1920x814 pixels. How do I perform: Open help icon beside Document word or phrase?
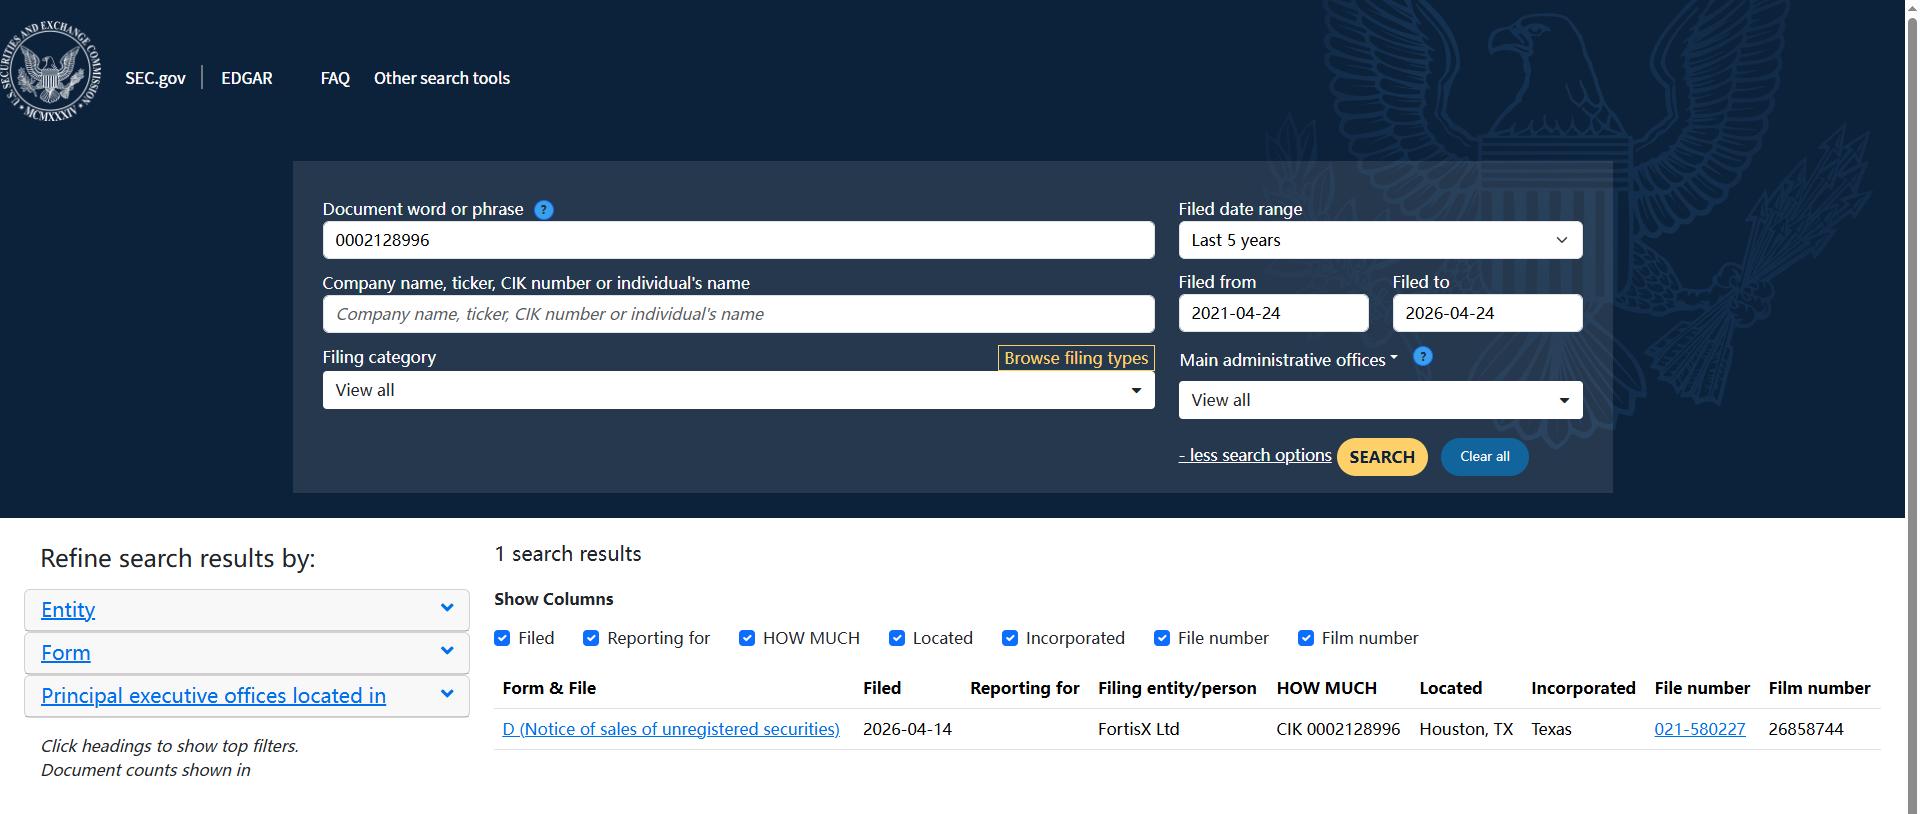(544, 210)
